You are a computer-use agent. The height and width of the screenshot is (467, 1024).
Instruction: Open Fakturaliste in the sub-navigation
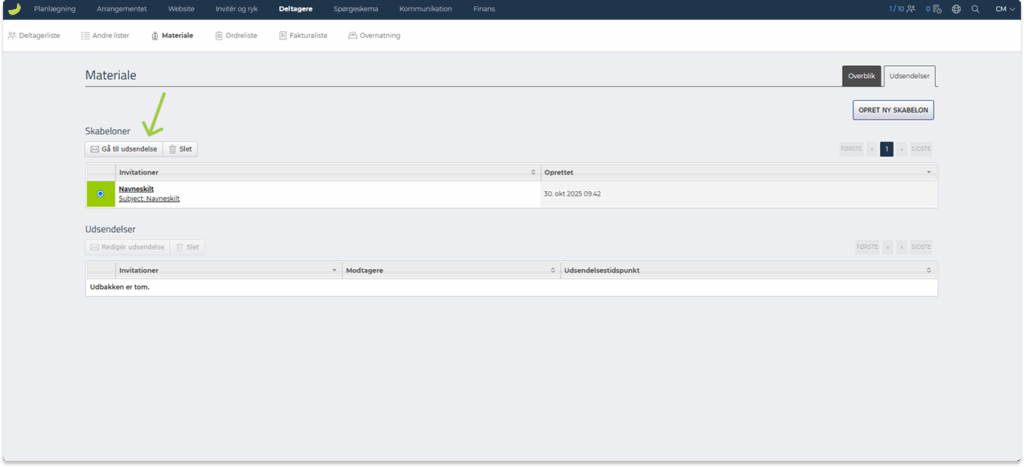[x=302, y=36]
